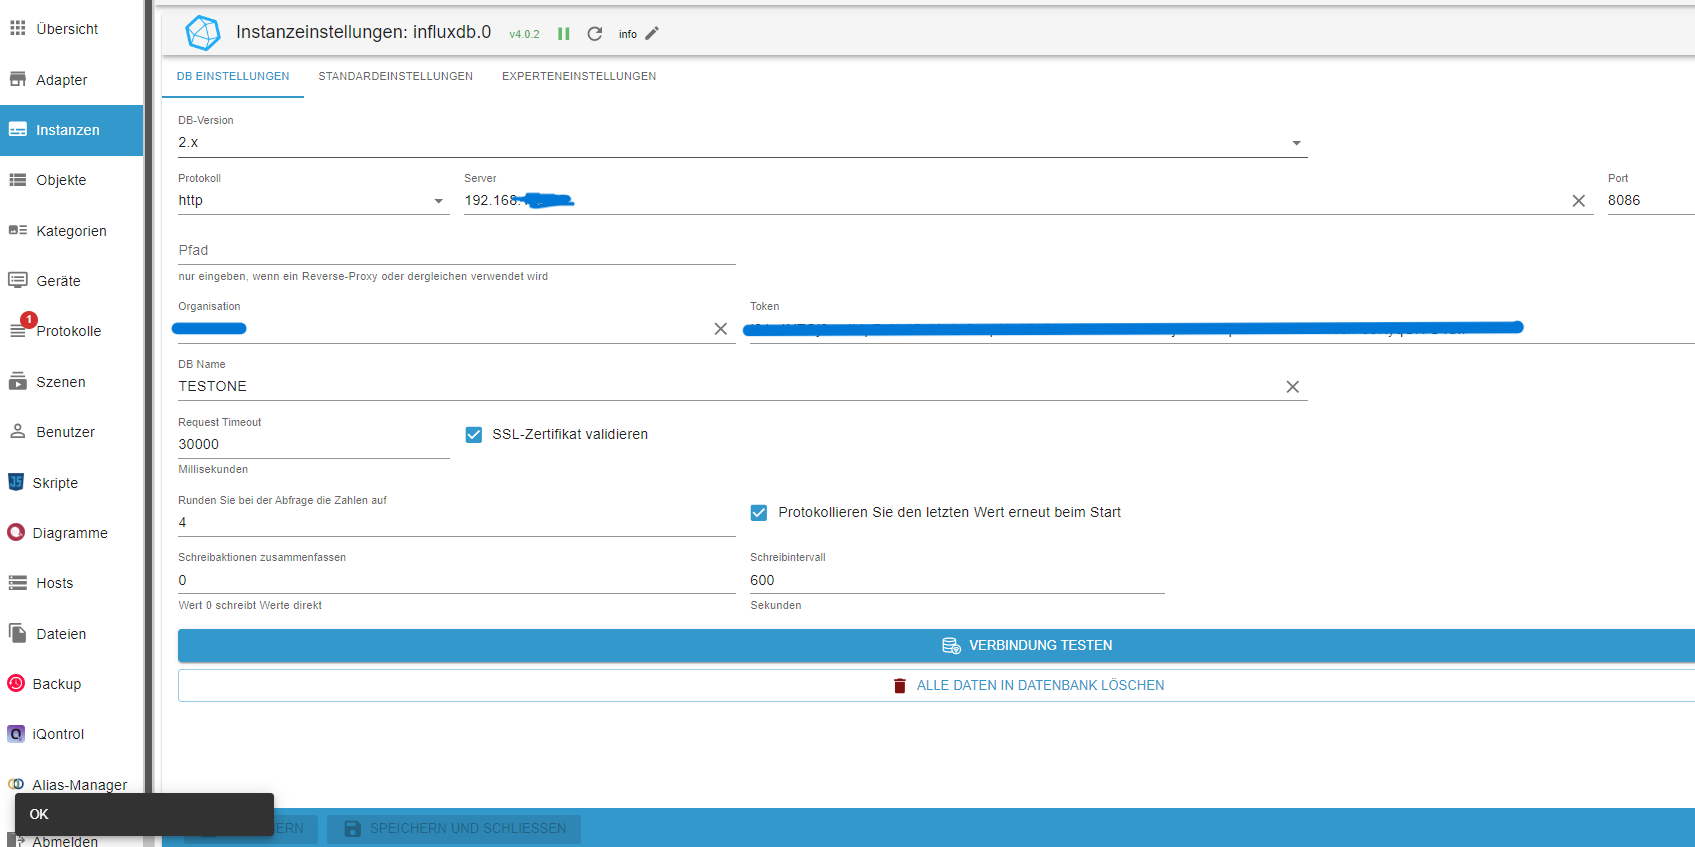1695x847 pixels.
Task: Edit log level pencil icon
Action: 652,33
